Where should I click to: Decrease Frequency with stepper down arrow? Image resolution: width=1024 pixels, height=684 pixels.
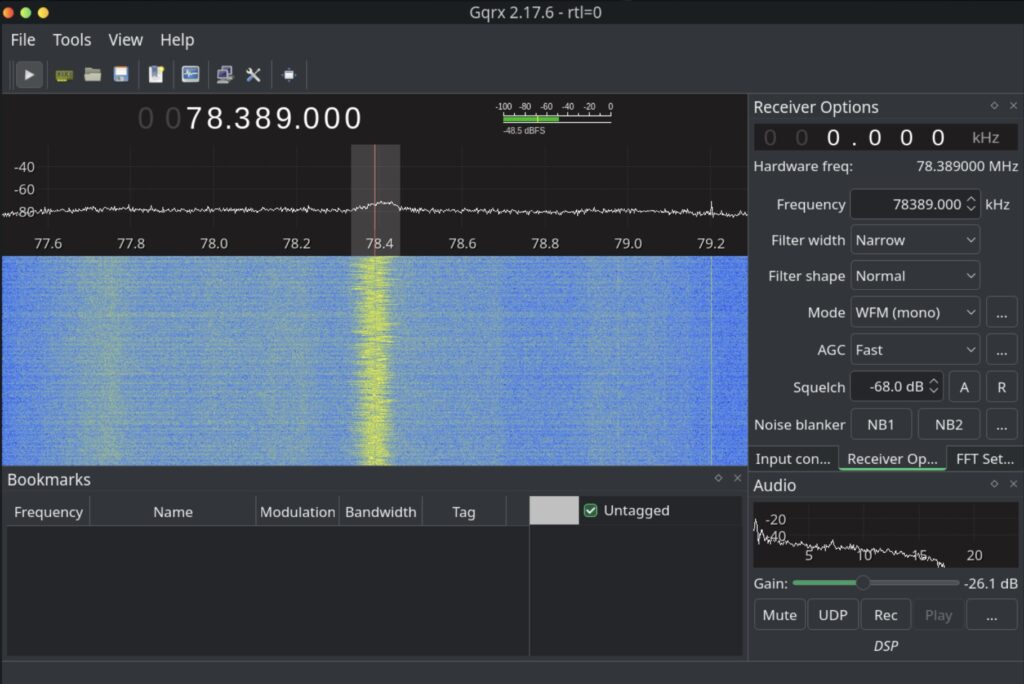point(971,209)
